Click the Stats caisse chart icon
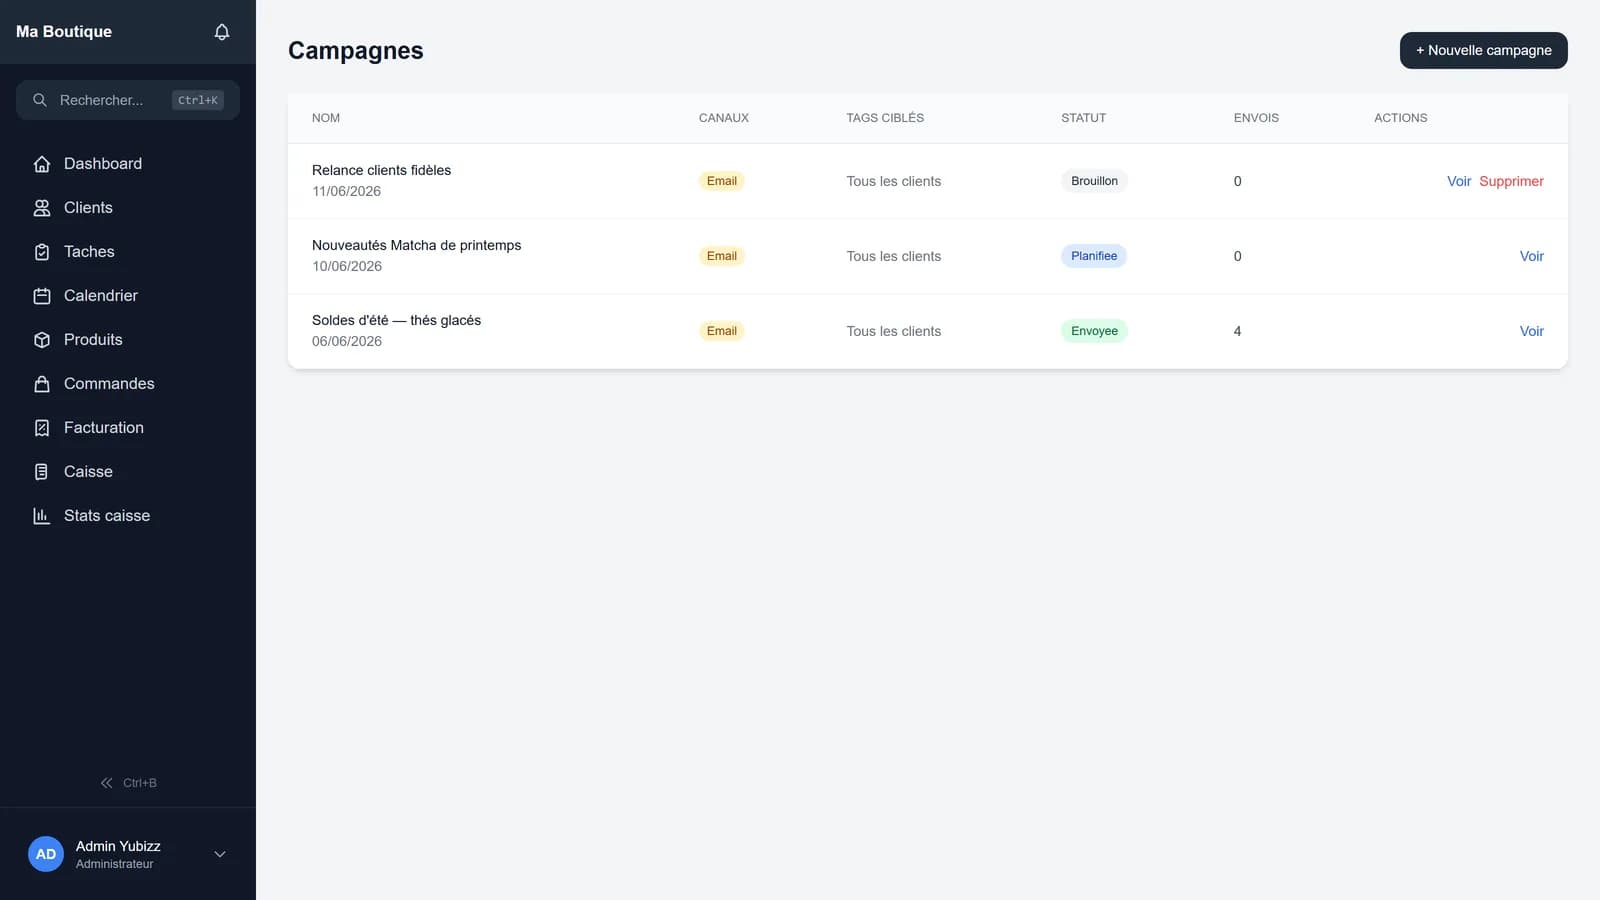1600x900 pixels. pyautogui.click(x=42, y=516)
